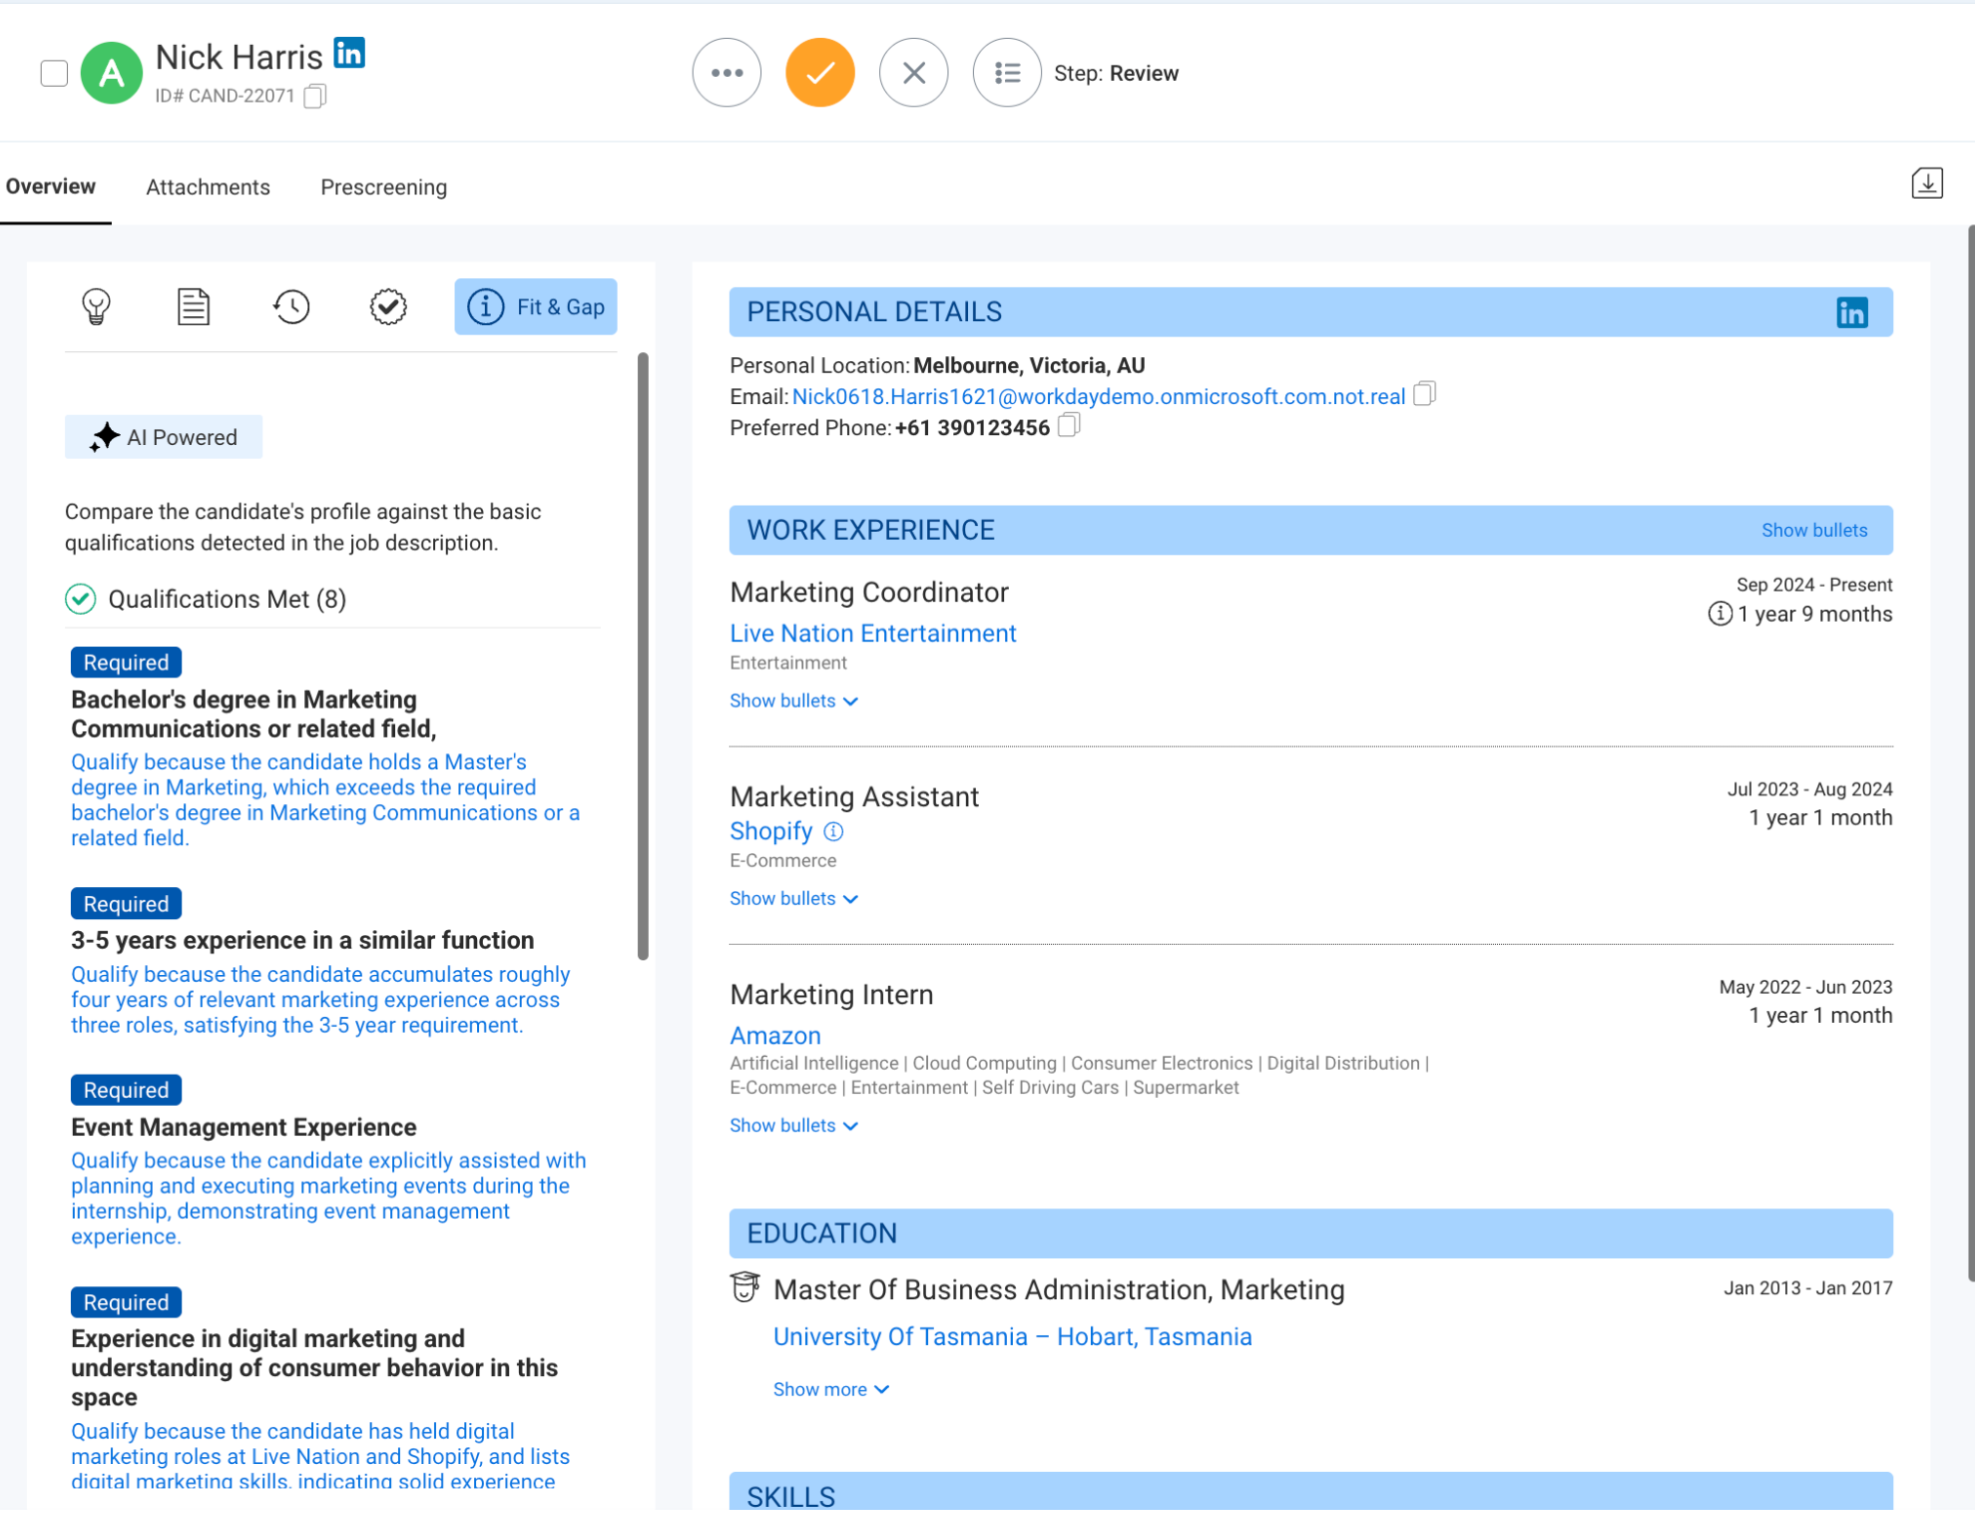Viewport: 1975px width, 1515px height.
Task: Click the Qualifications Met green check icon
Action: coord(81,599)
